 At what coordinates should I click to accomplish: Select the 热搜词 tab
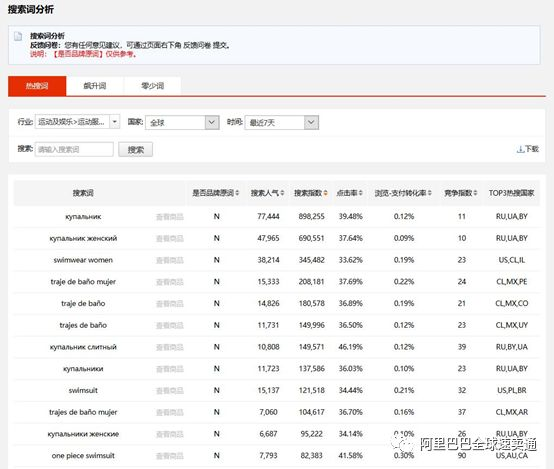[37, 86]
